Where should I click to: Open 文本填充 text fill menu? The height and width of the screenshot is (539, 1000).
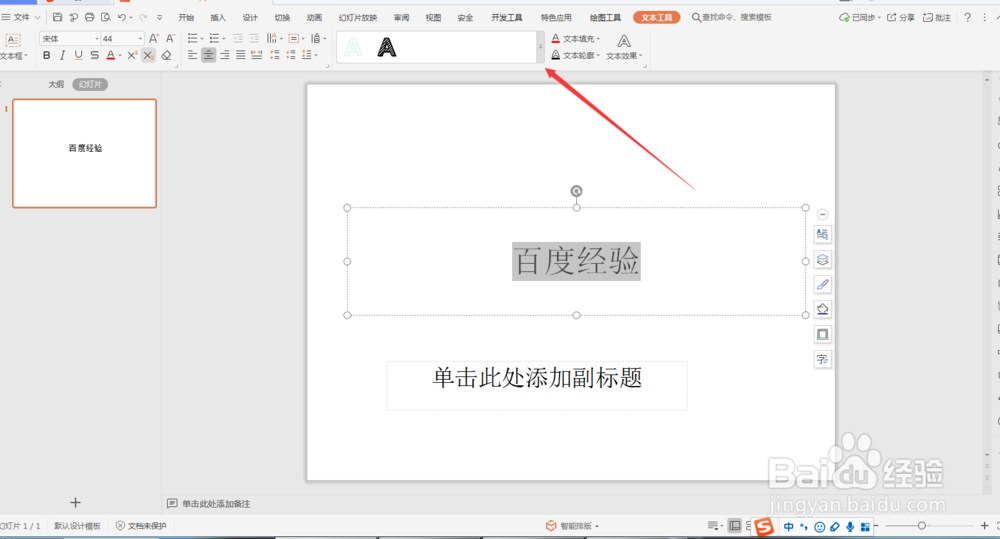(576, 39)
